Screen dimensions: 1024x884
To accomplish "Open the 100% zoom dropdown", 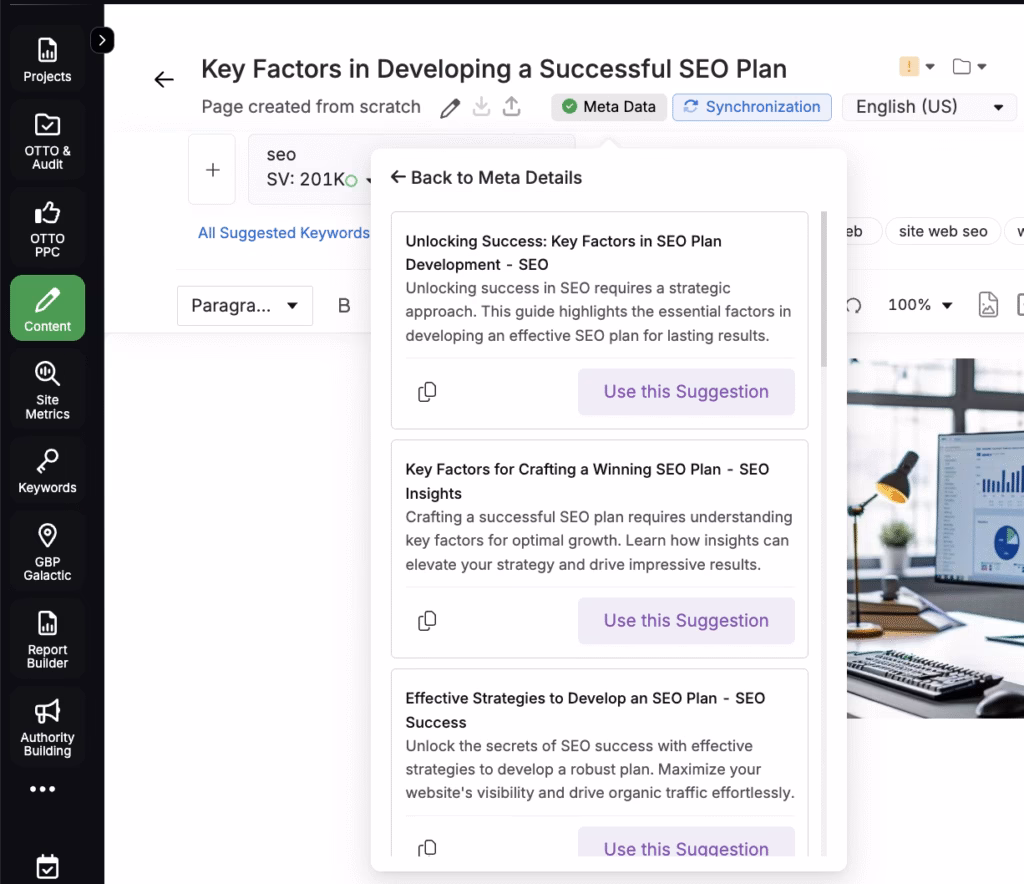I will pyautogui.click(x=920, y=305).
